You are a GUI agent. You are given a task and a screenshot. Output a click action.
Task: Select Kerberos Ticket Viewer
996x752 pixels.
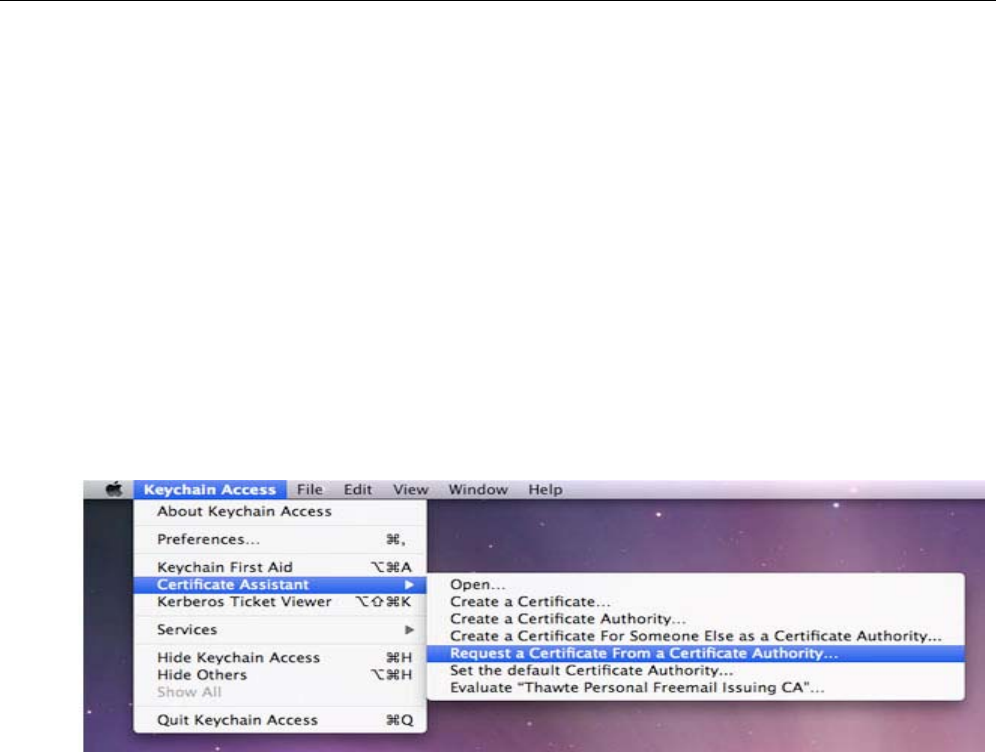(x=280, y=601)
